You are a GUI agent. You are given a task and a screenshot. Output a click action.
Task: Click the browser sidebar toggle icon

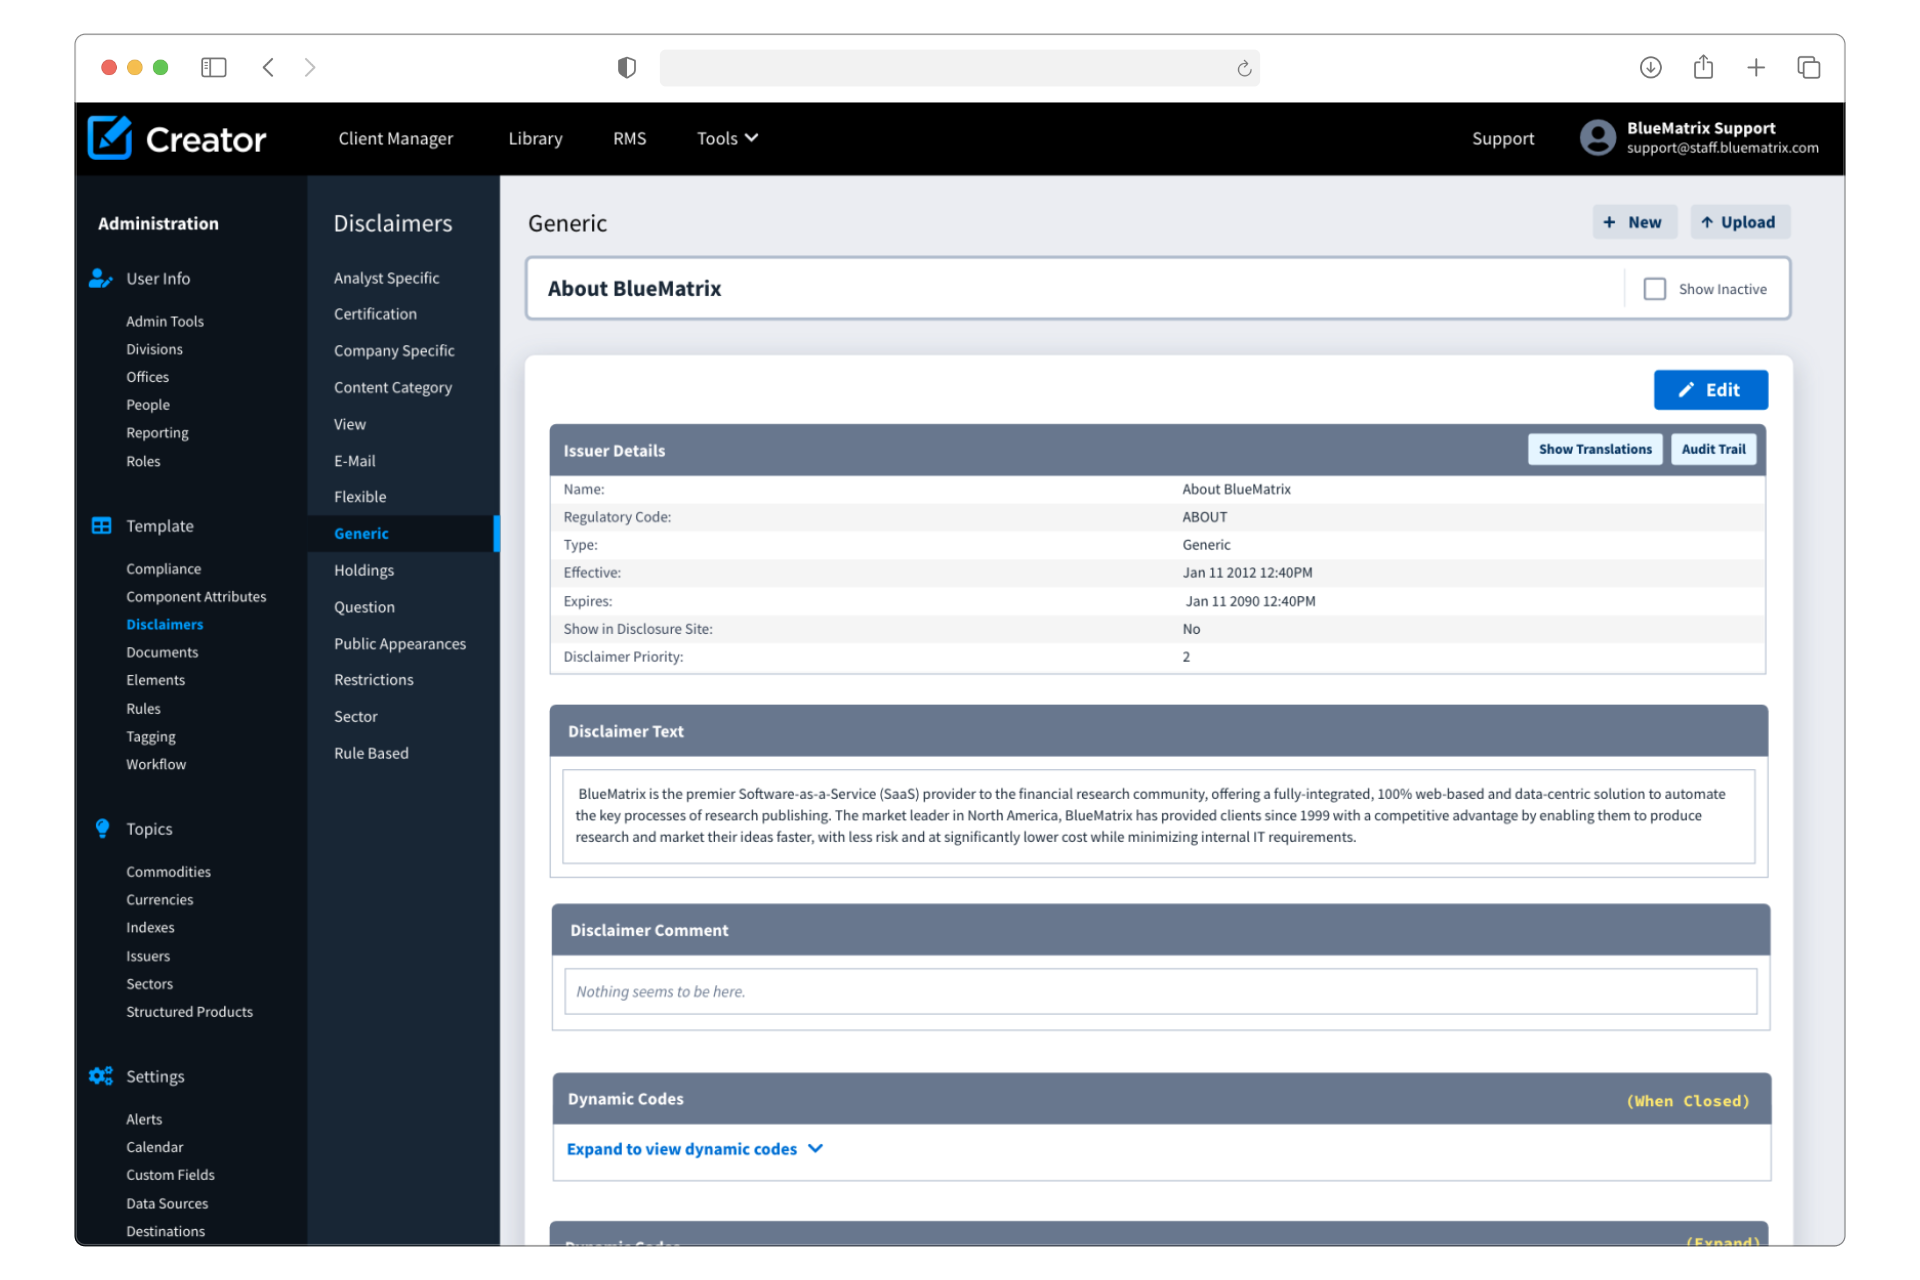(213, 67)
